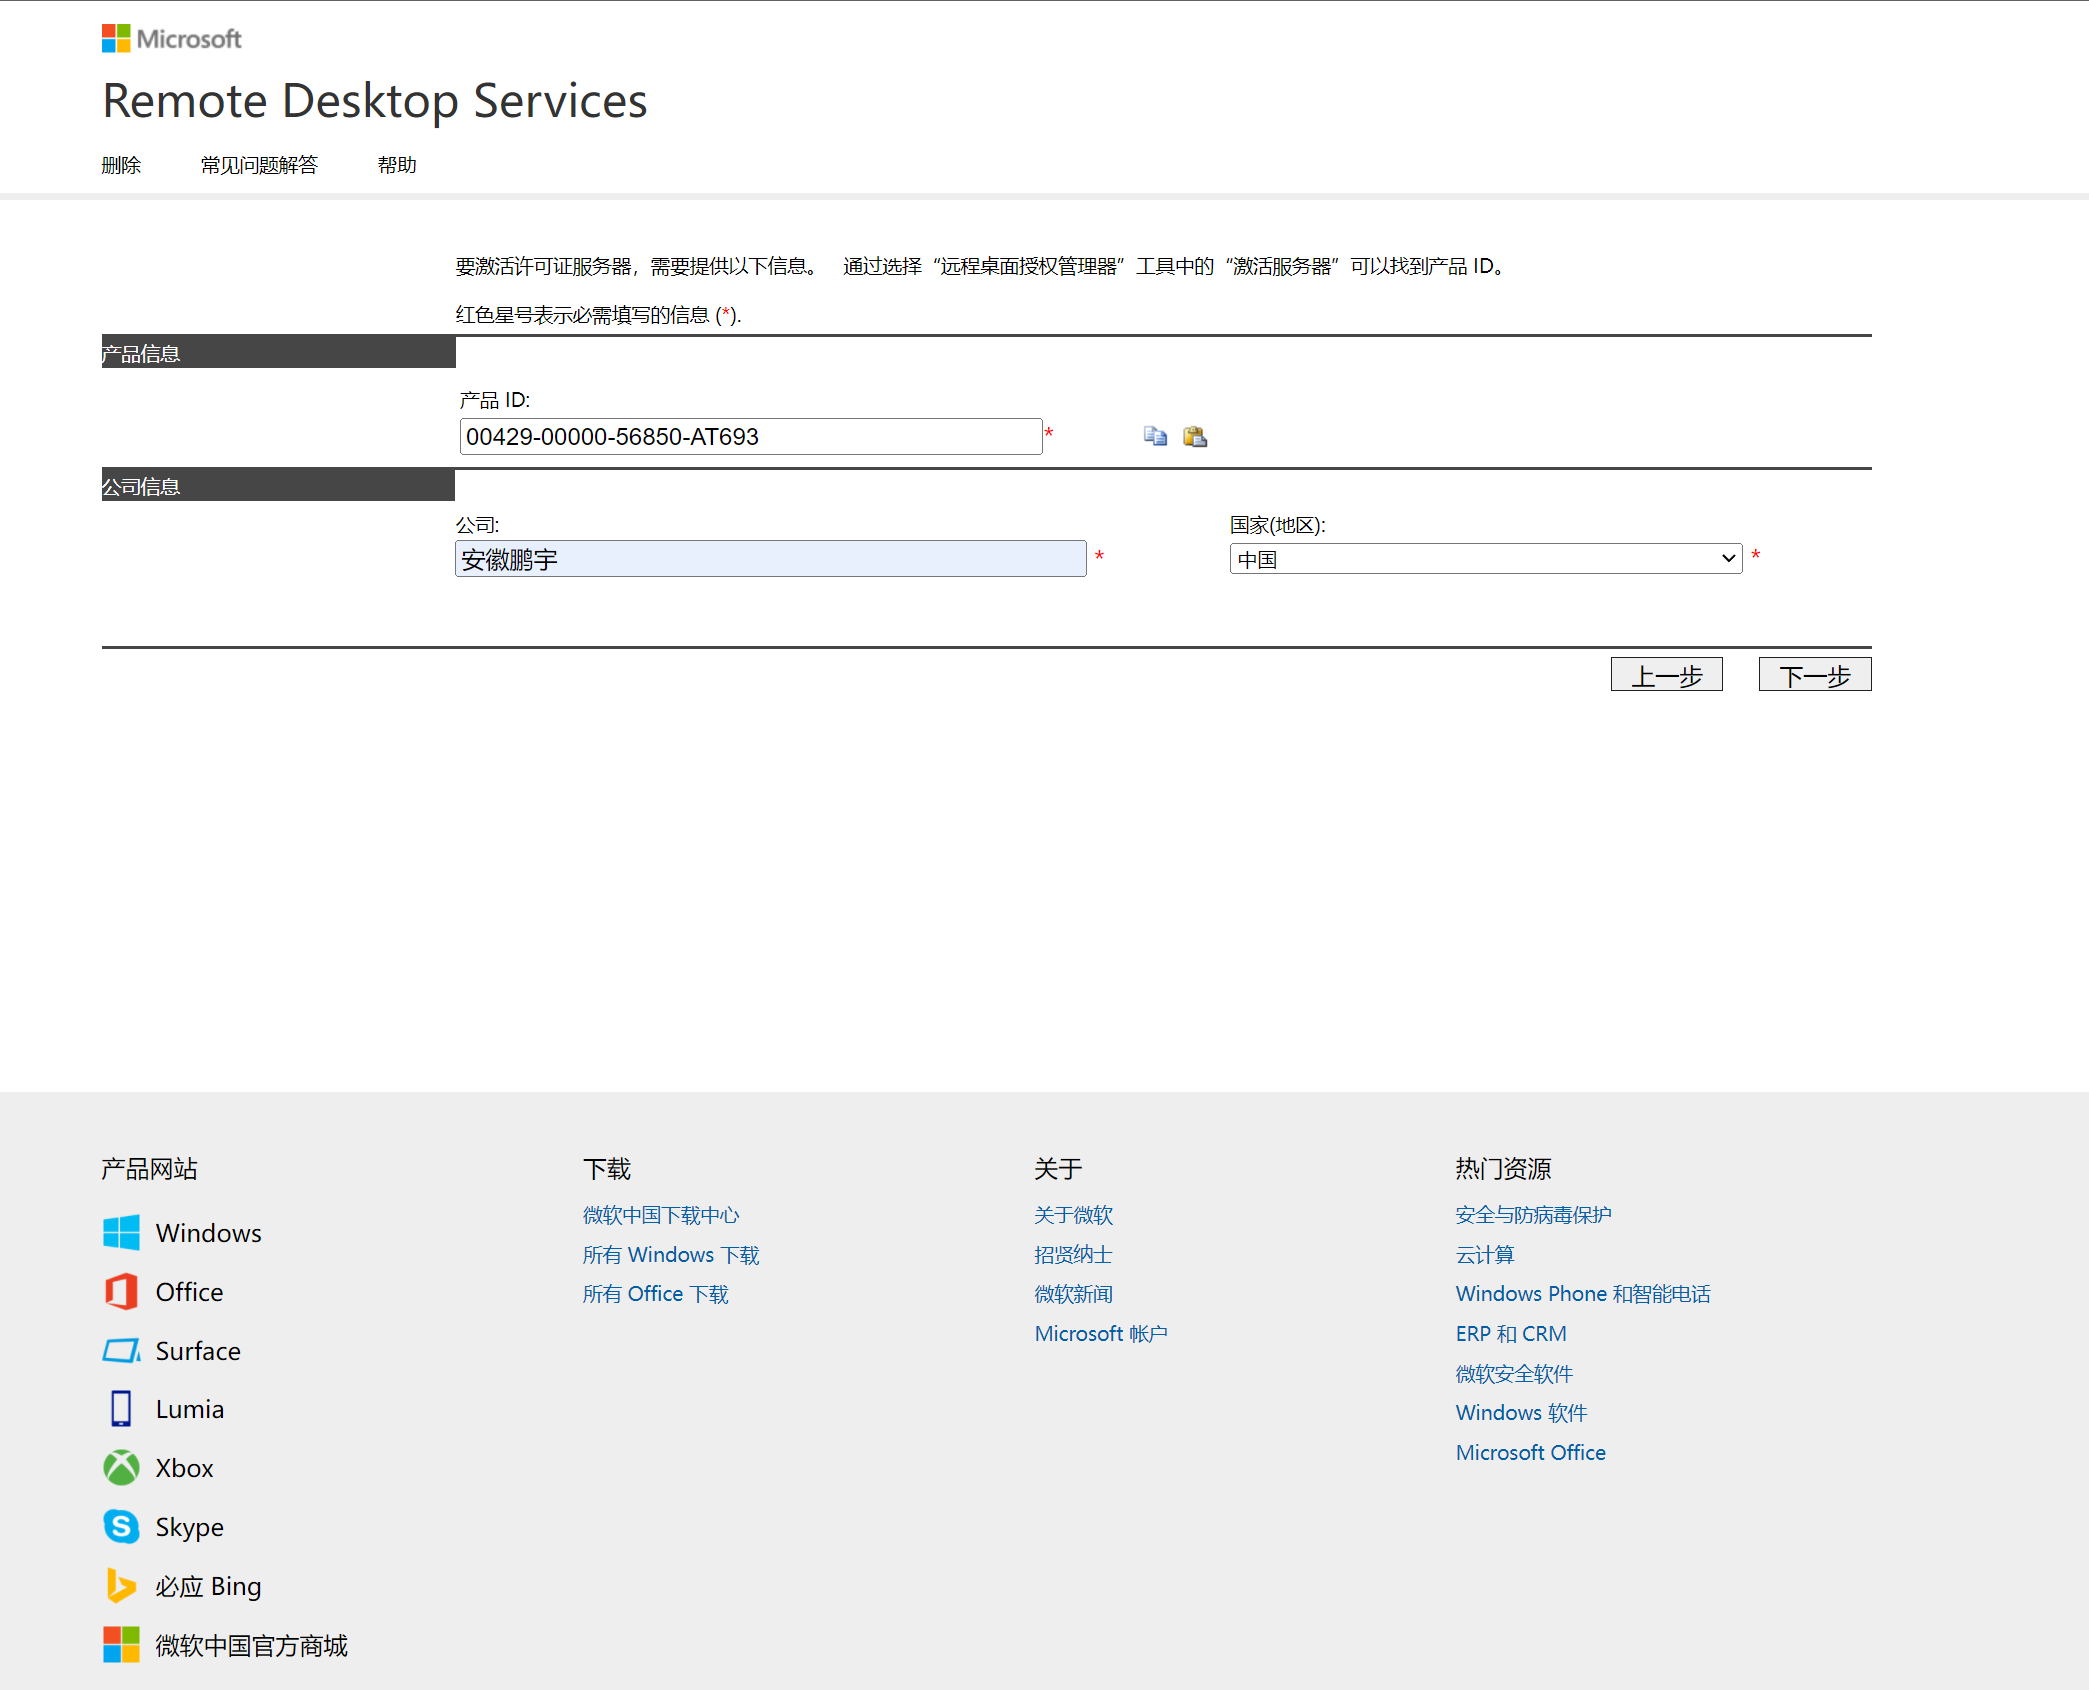The height and width of the screenshot is (1690, 2089).
Task: Click the Skype text link in footer
Action: [189, 1528]
